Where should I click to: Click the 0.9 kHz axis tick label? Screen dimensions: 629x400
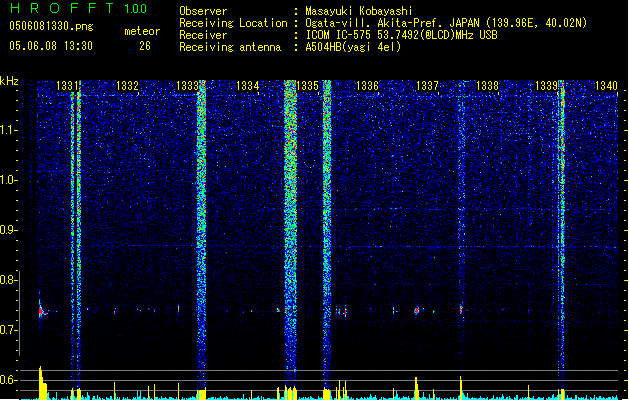pos(8,230)
